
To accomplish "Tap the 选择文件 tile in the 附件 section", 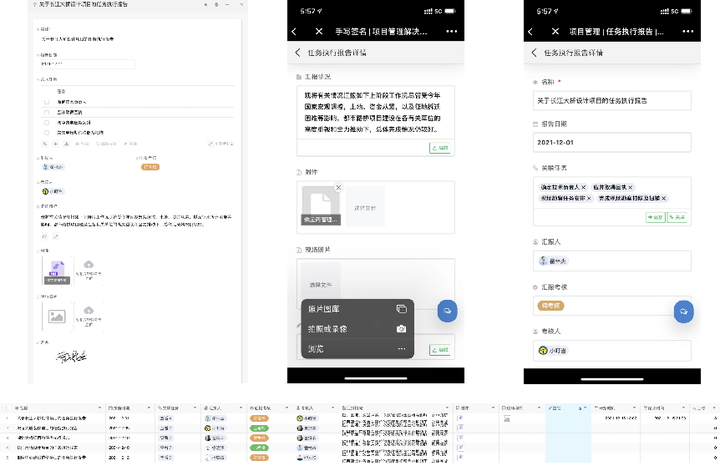I will click(365, 206).
